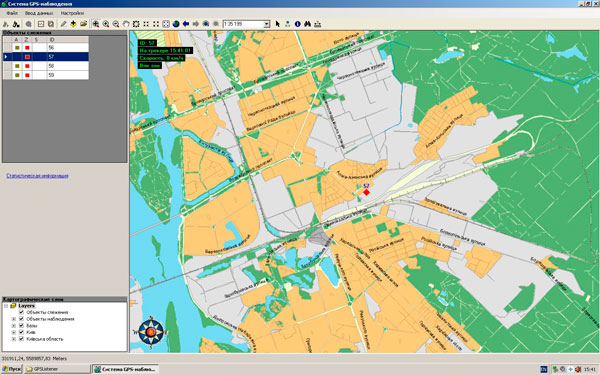Open the map scale dropdown arrow
600x375 pixels.
click(x=267, y=24)
